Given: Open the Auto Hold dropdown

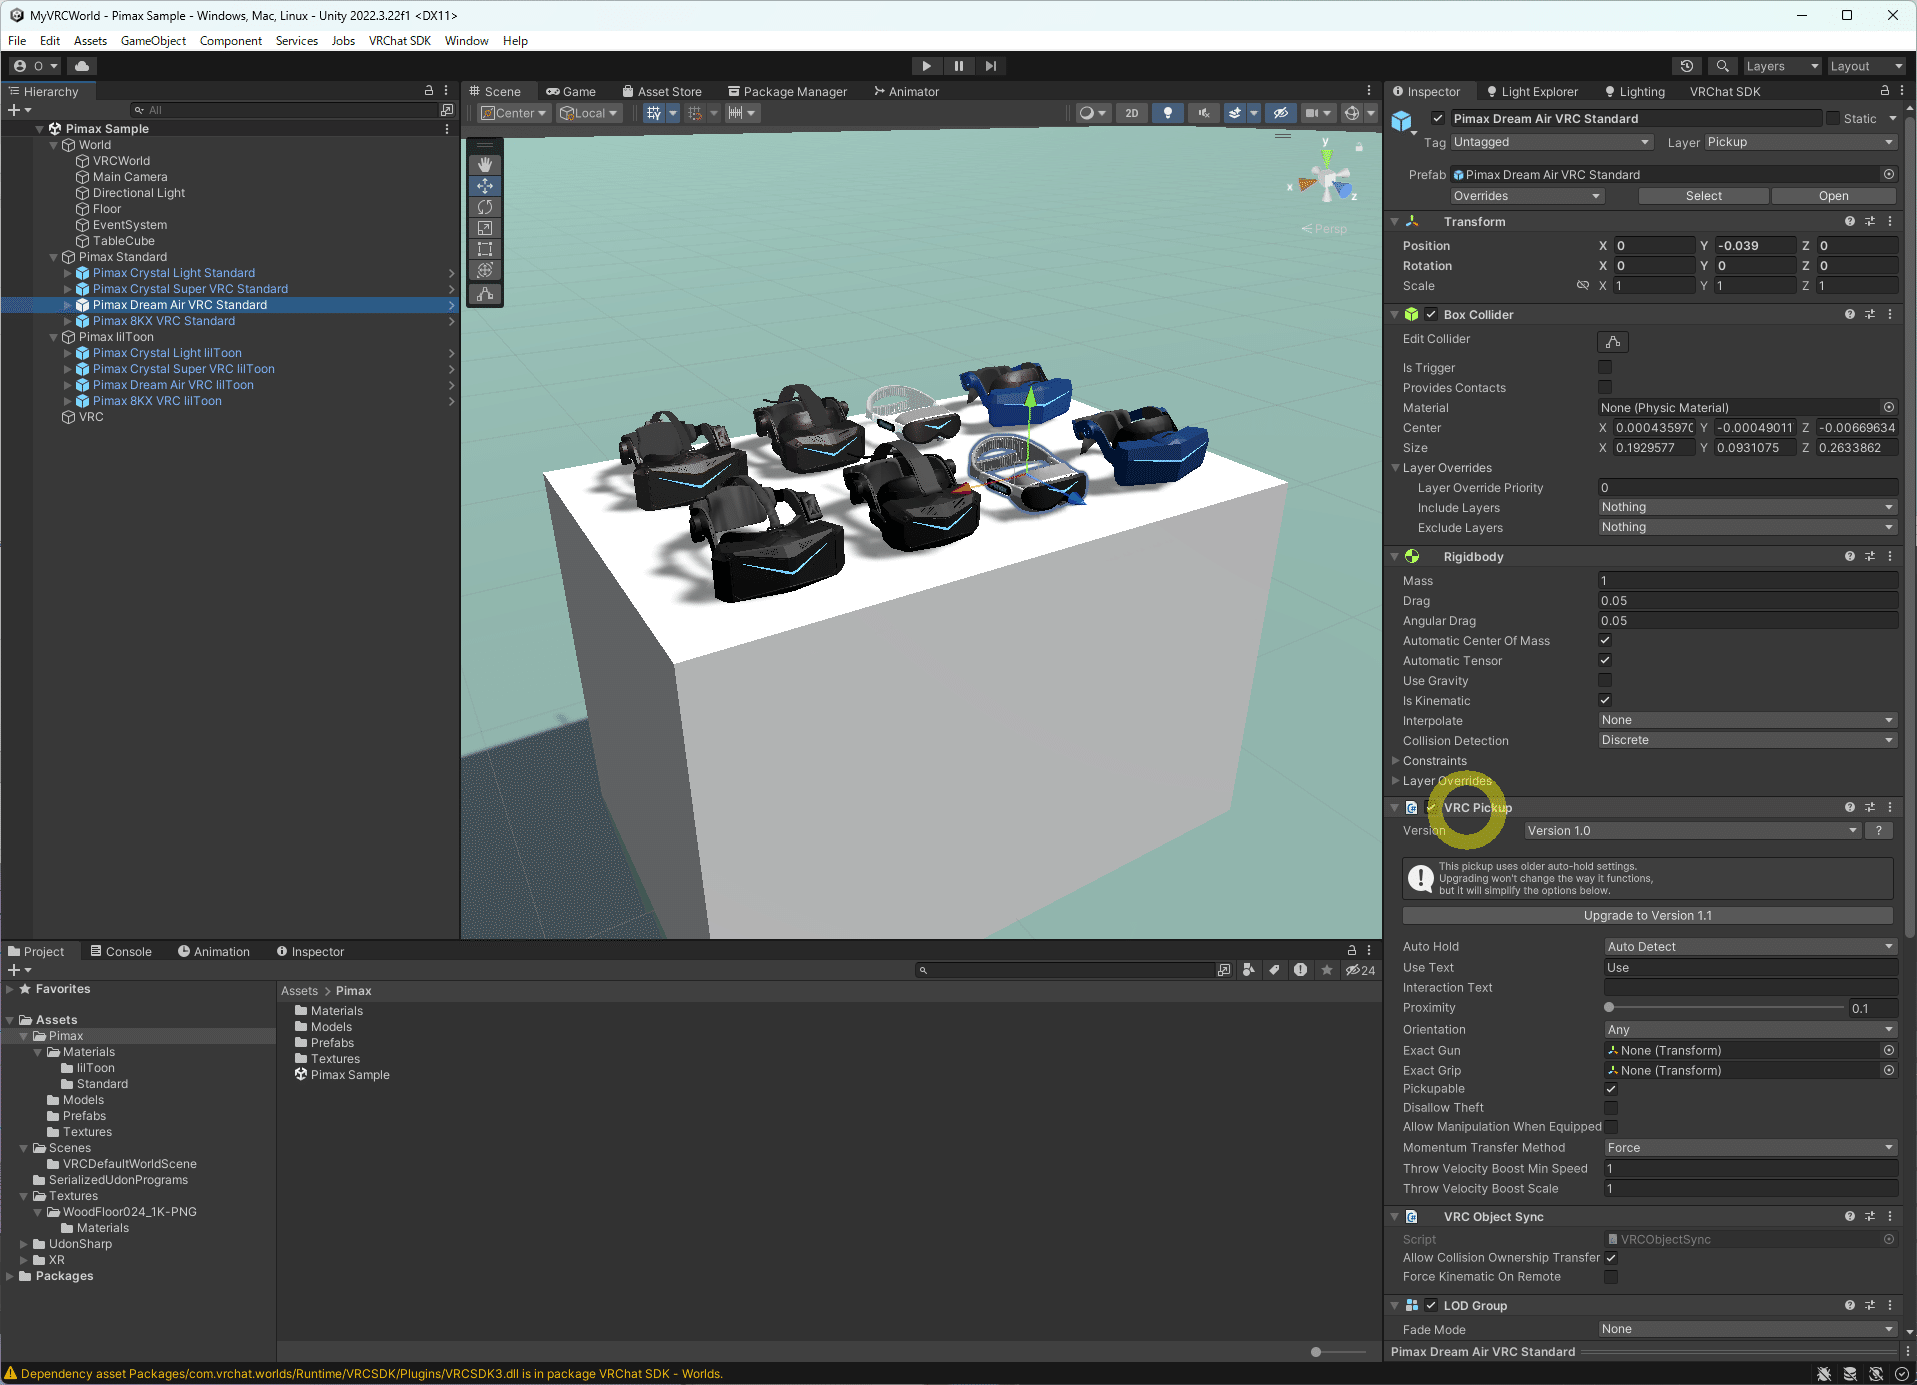Looking at the screenshot, I should pos(1750,947).
